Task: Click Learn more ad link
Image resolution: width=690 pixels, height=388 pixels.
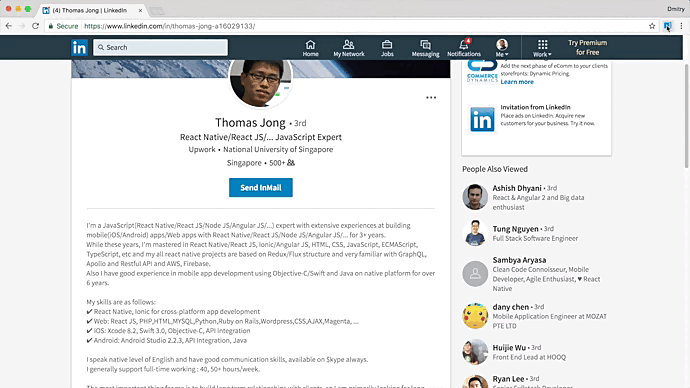Action: (x=517, y=82)
